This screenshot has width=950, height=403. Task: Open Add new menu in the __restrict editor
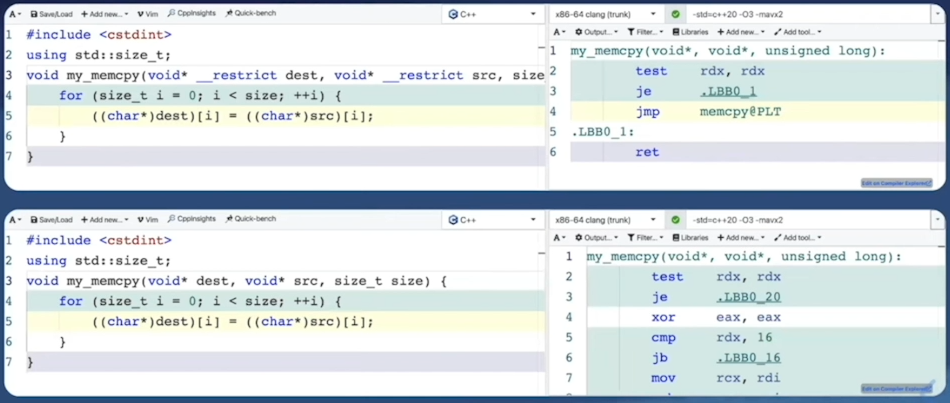point(104,13)
